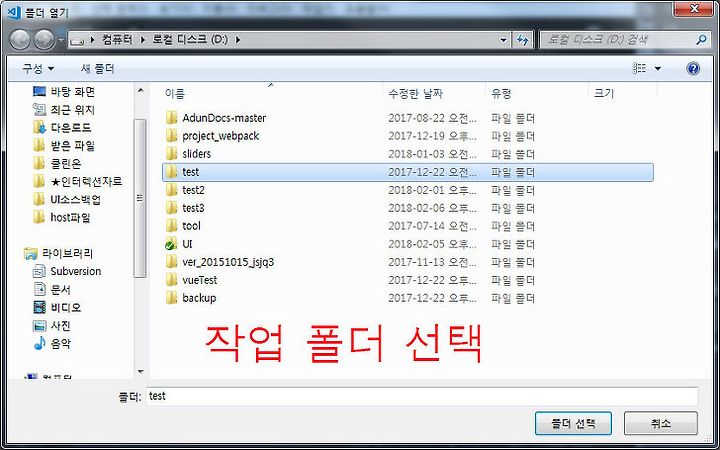This screenshot has width=720, height=450.
Task: Open the help question mark icon
Action: pyautogui.click(x=693, y=69)
